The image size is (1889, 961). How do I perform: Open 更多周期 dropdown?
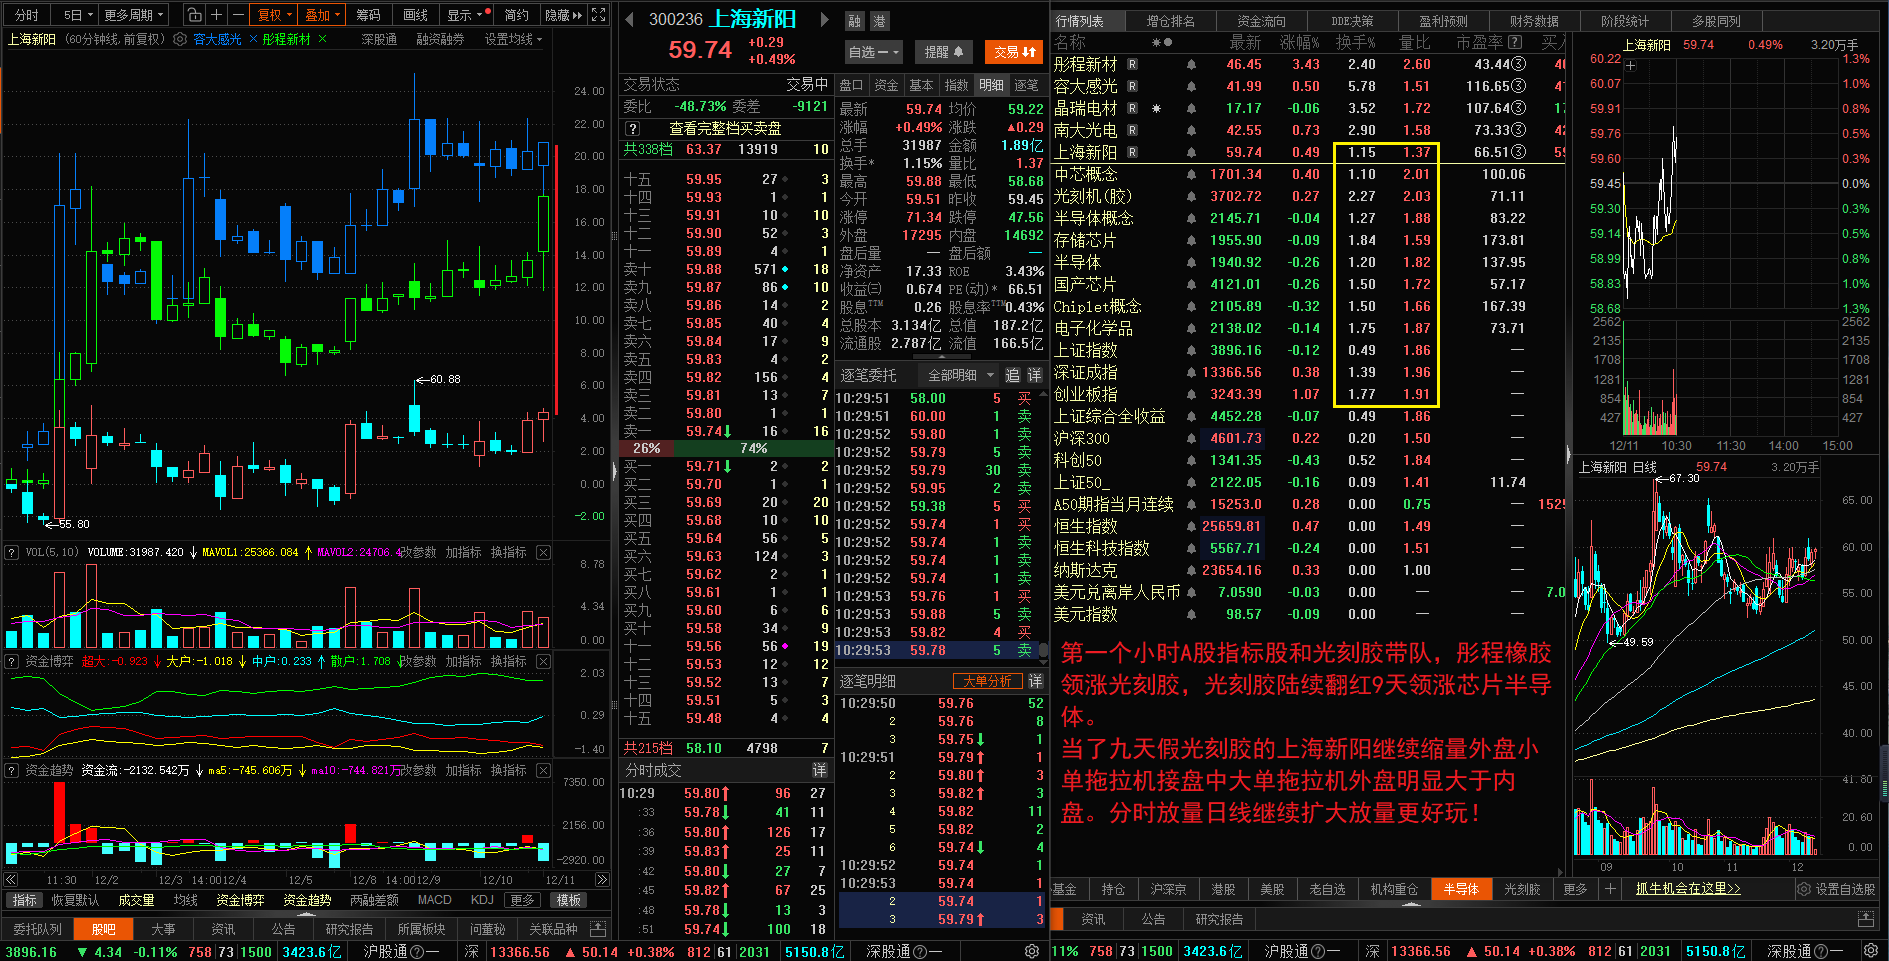coord(133,15)
